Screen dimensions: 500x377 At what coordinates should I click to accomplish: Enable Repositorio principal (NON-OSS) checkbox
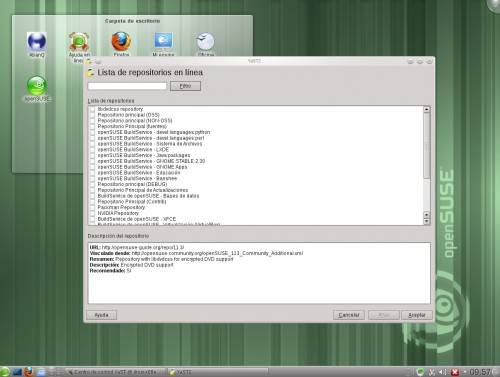(x=92, y=121)
